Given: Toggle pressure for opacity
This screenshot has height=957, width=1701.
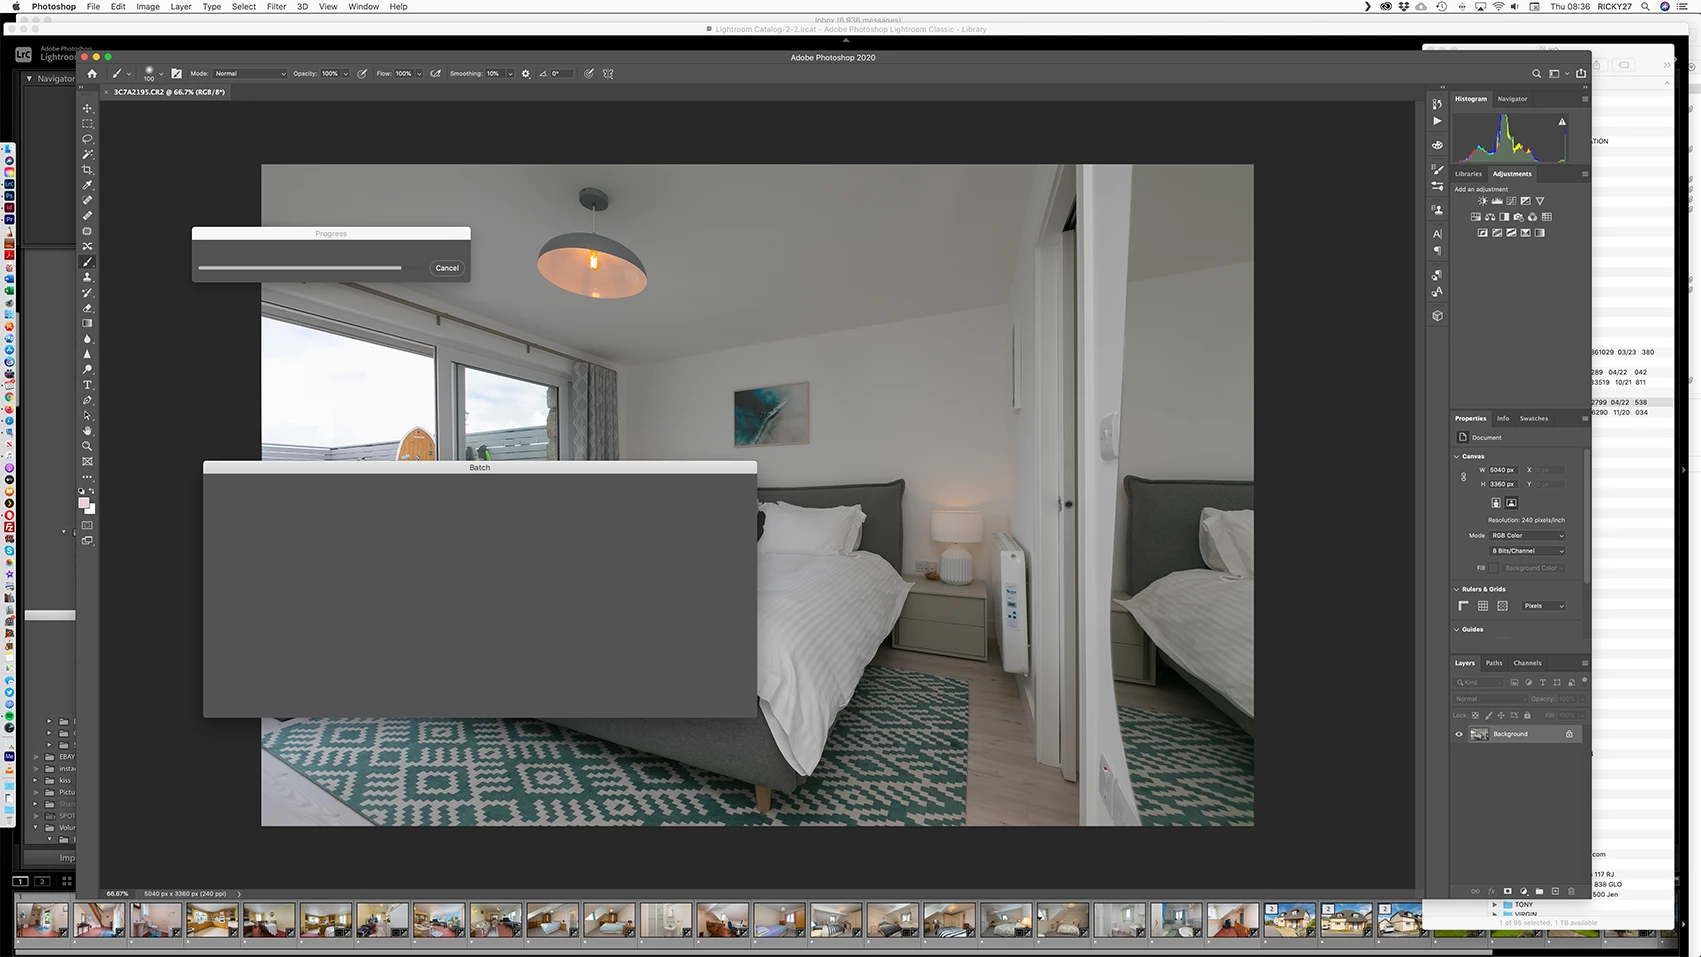Looking at the screenshot, I should pyautogui.click(x=362, y=73).
